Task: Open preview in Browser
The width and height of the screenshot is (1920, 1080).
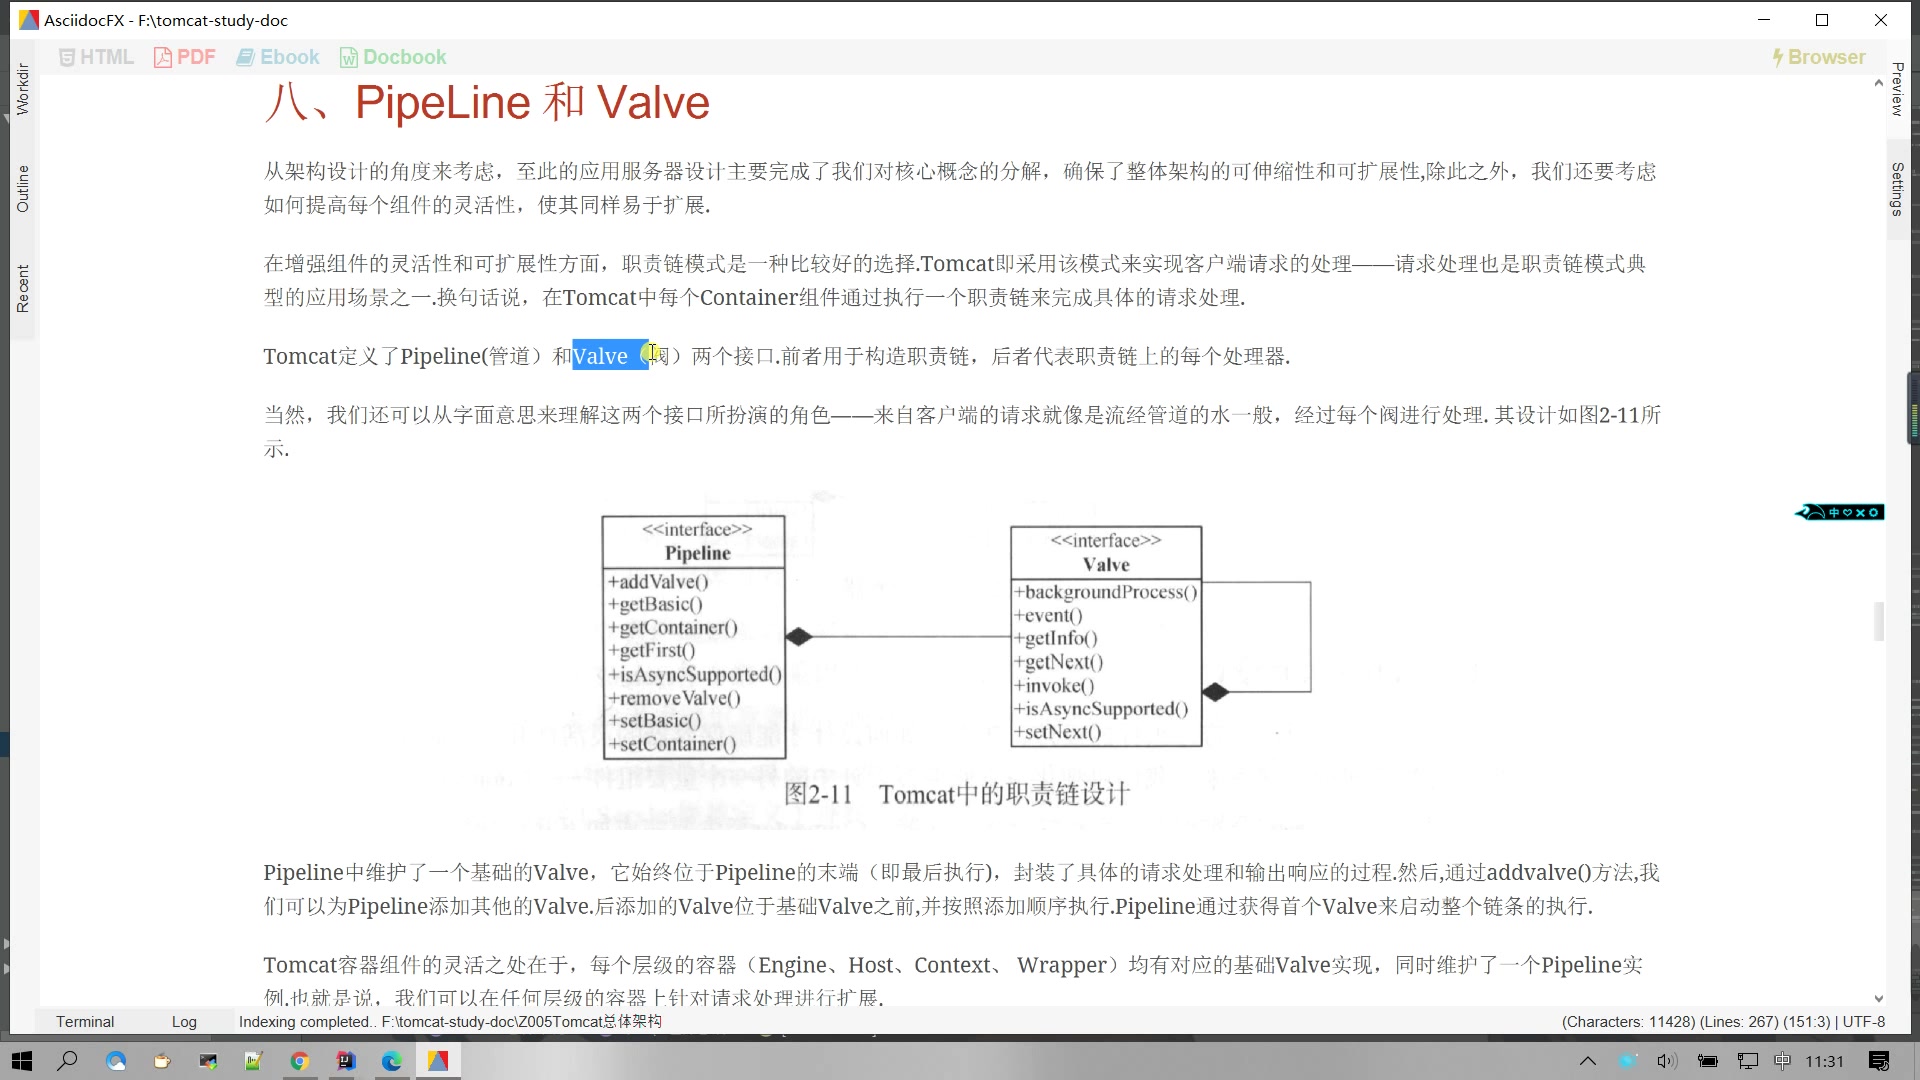Action: 1819,57
